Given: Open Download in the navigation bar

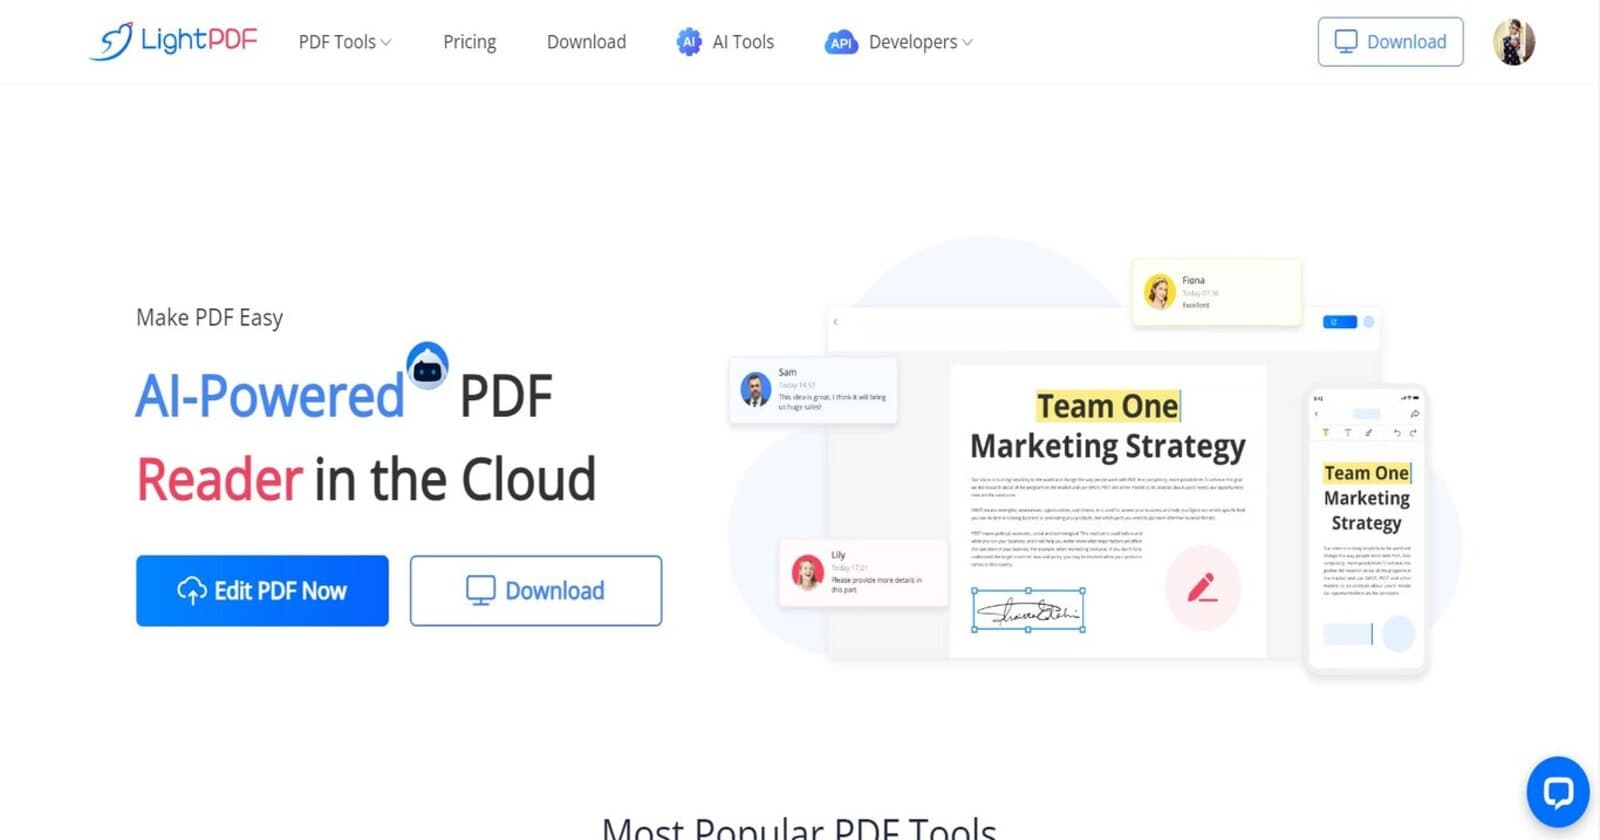Looking at the screenshot, I should [x=586, y=42].
